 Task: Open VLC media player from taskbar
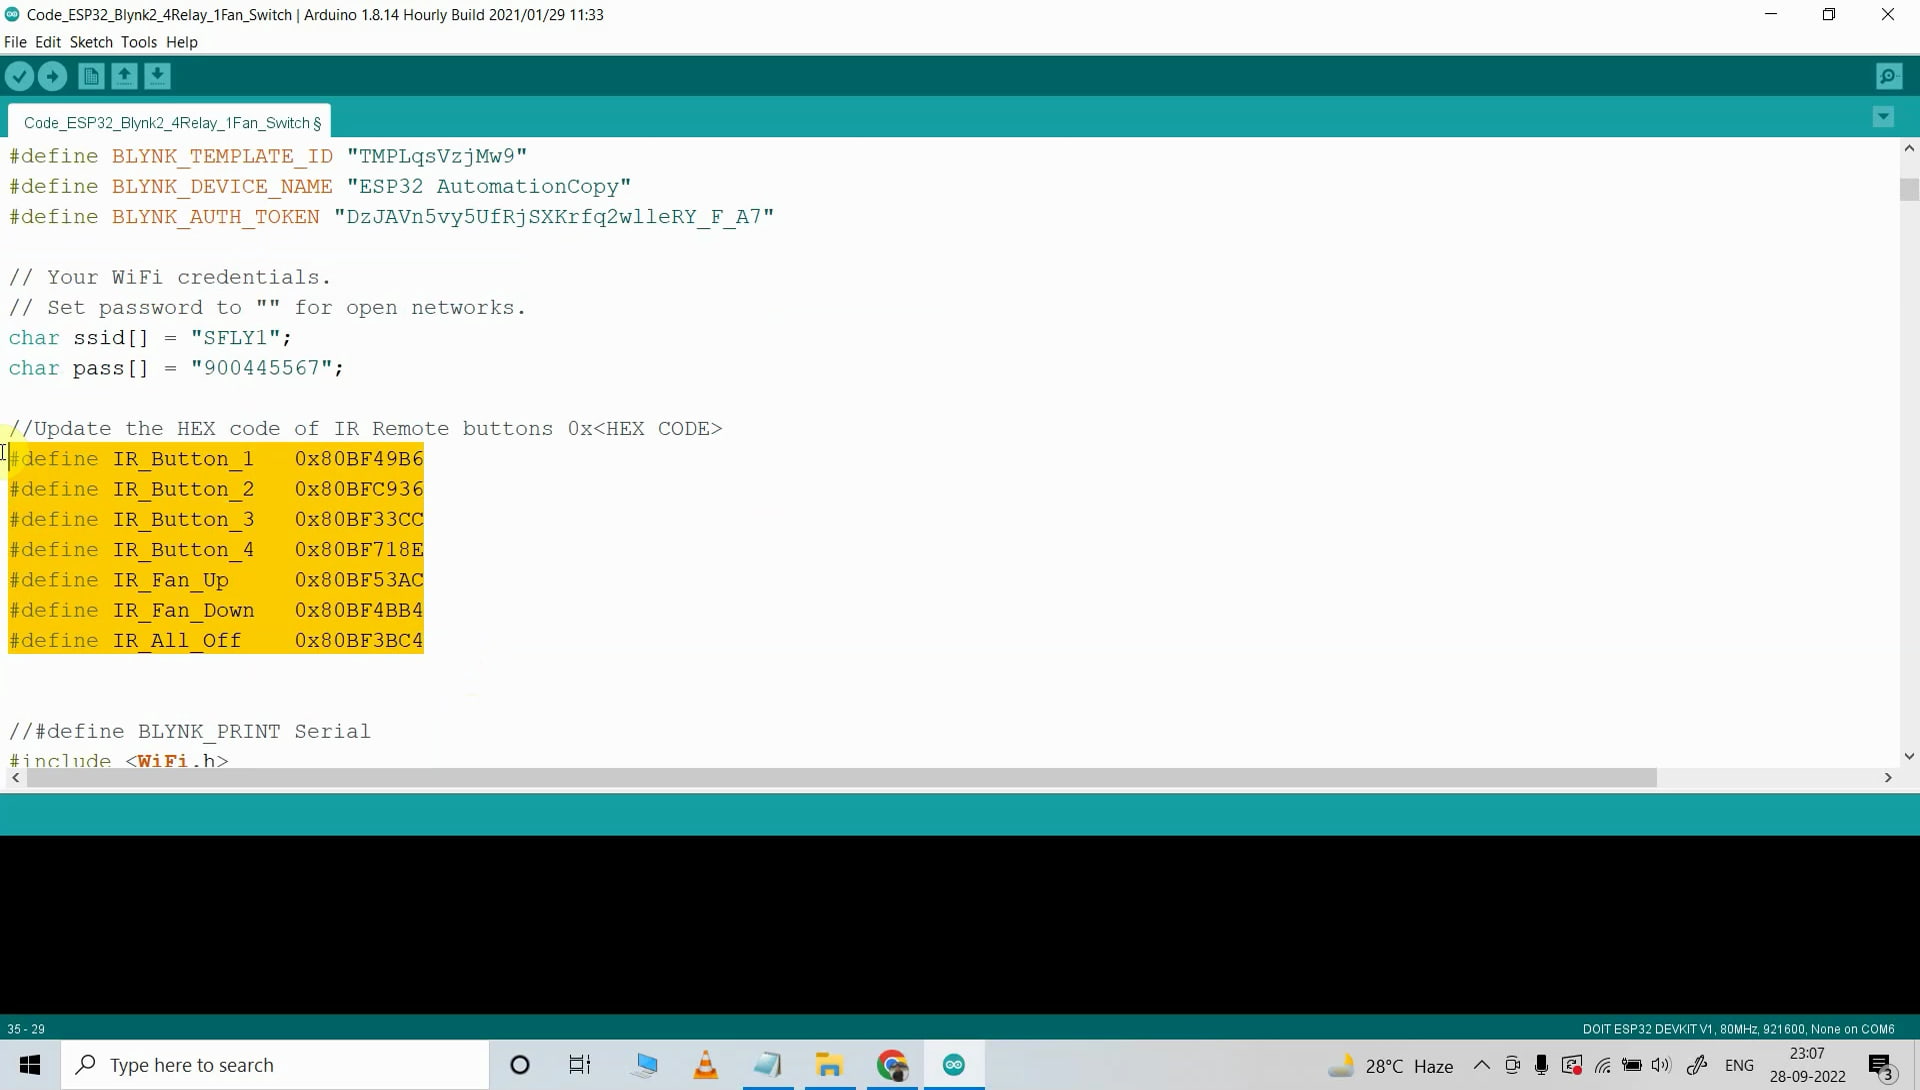pos(706,1065)
